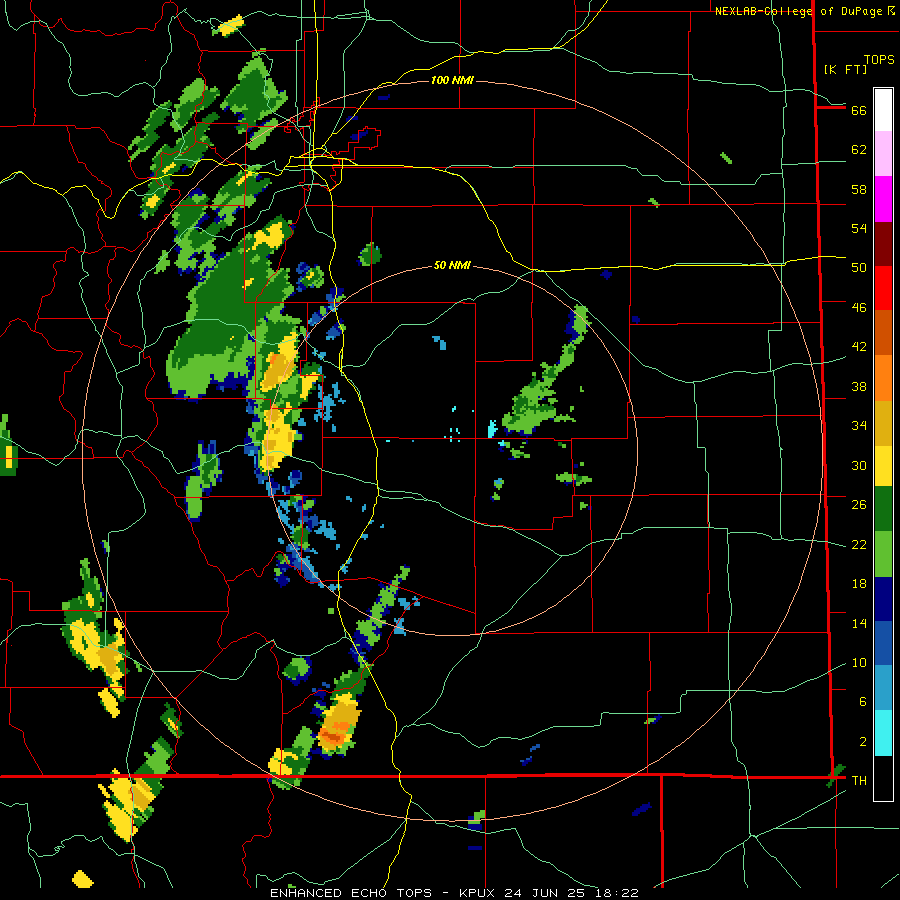Screen dimensions: 900x900
Task: Click the 24 JUN 25 date text
Action: click(546, 893)
